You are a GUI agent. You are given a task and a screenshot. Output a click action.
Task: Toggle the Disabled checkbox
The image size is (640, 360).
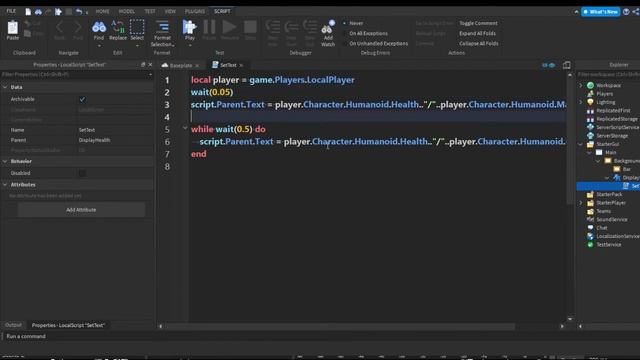click(x=82, y=173)
